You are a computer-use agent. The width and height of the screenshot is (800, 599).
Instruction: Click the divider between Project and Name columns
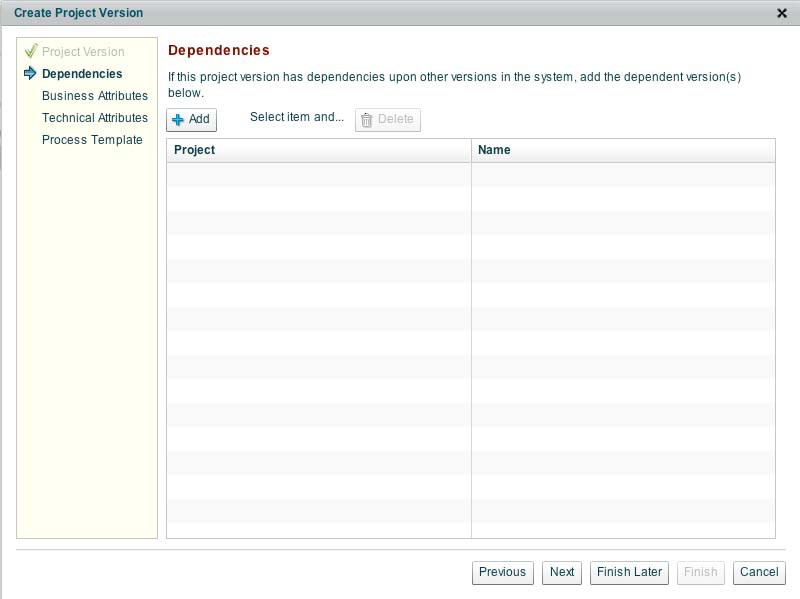471,150
